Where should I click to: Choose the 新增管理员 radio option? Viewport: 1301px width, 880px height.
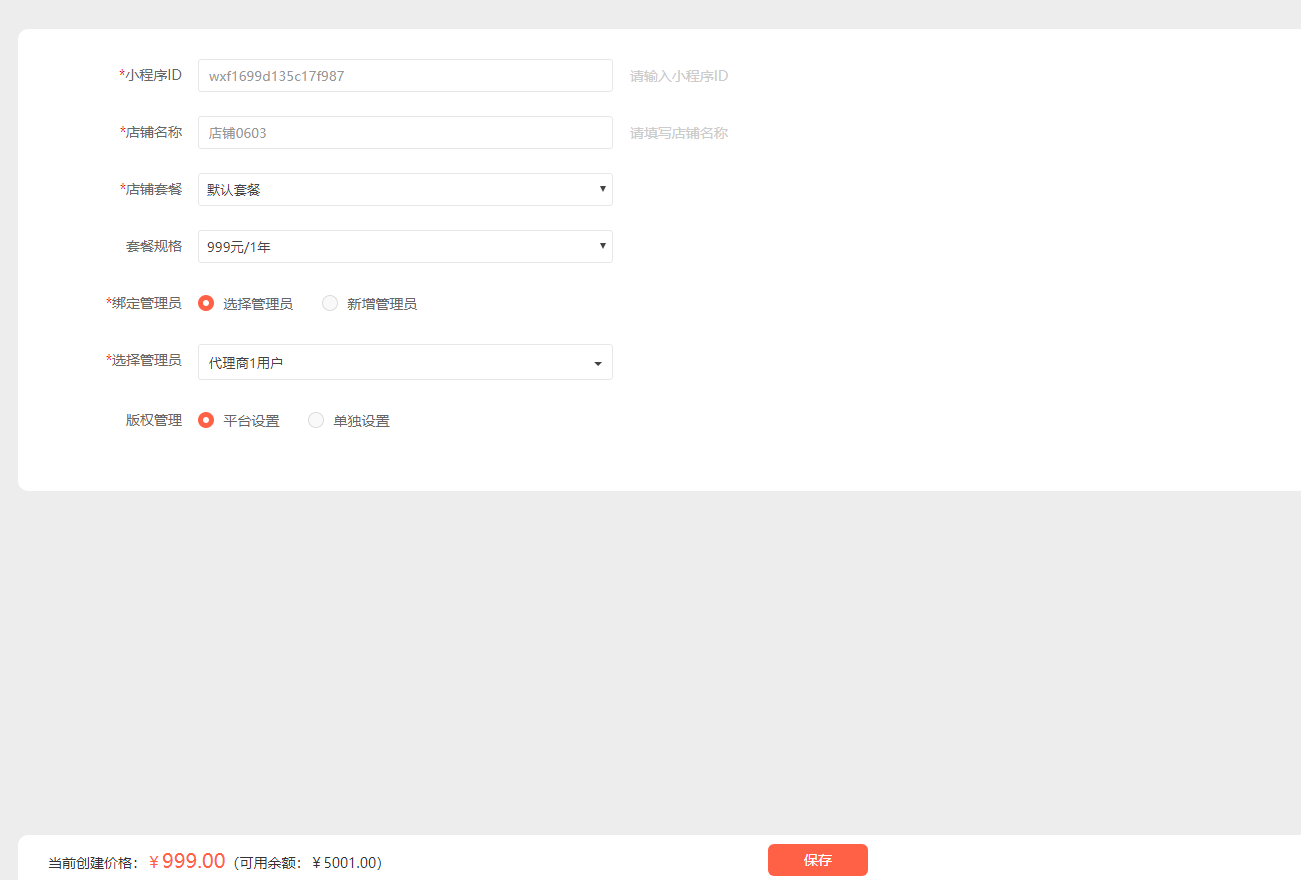[x=330, y=303]
